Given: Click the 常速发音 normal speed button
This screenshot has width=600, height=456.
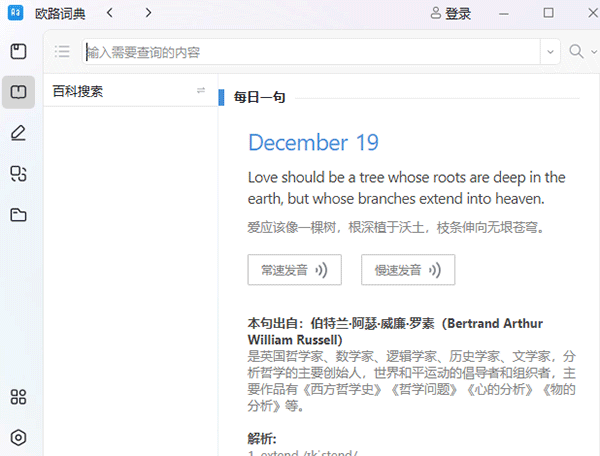Looking at the screenshot, I should 294,270.
